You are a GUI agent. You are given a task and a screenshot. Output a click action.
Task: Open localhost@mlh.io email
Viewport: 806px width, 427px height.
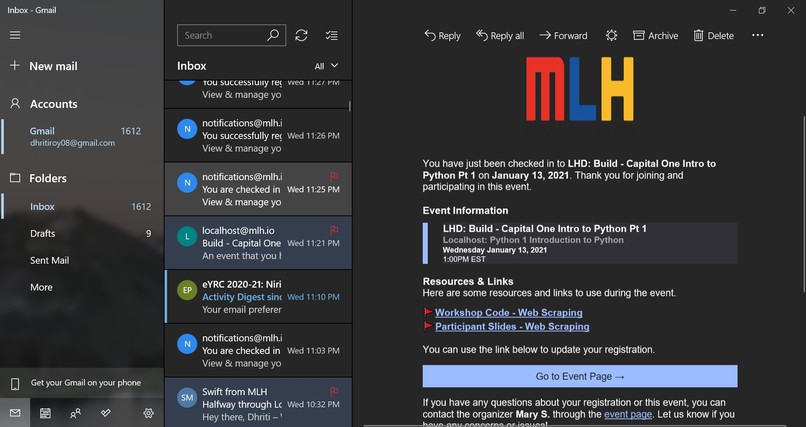pos(258,243)
